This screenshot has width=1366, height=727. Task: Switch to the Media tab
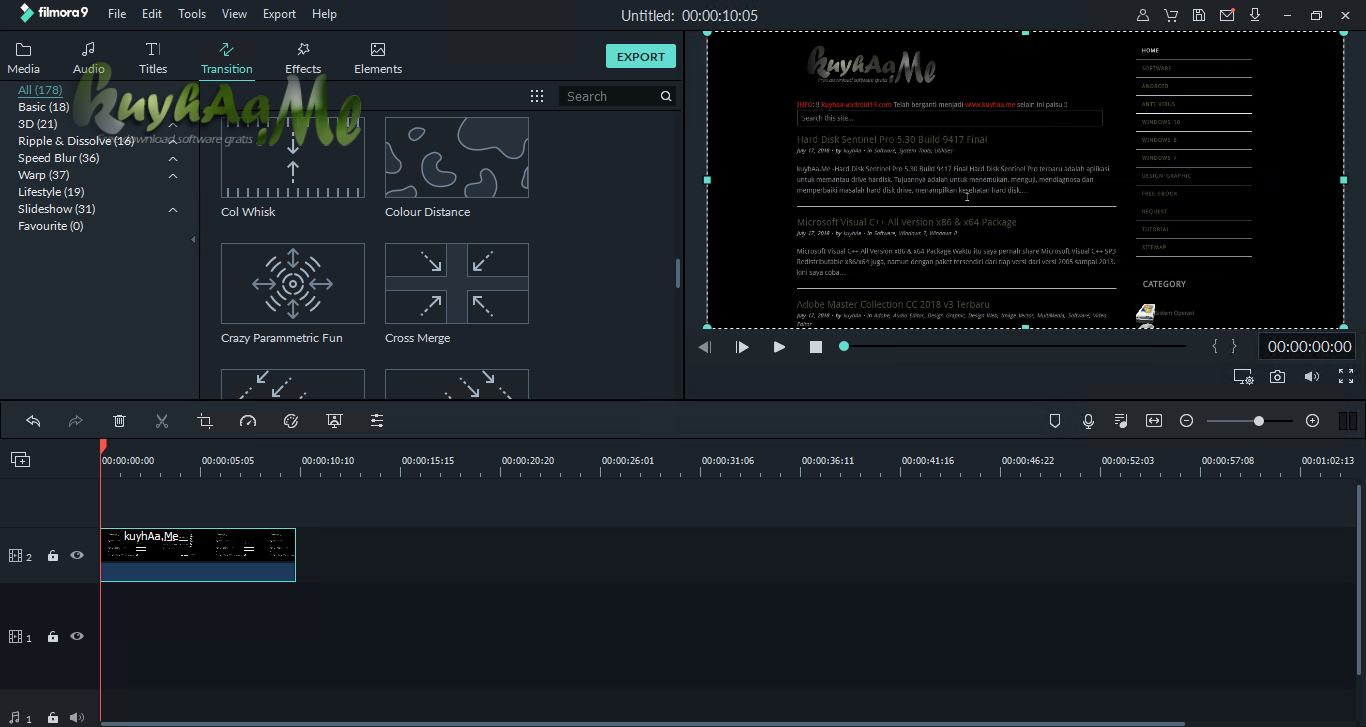pos(24,59)
